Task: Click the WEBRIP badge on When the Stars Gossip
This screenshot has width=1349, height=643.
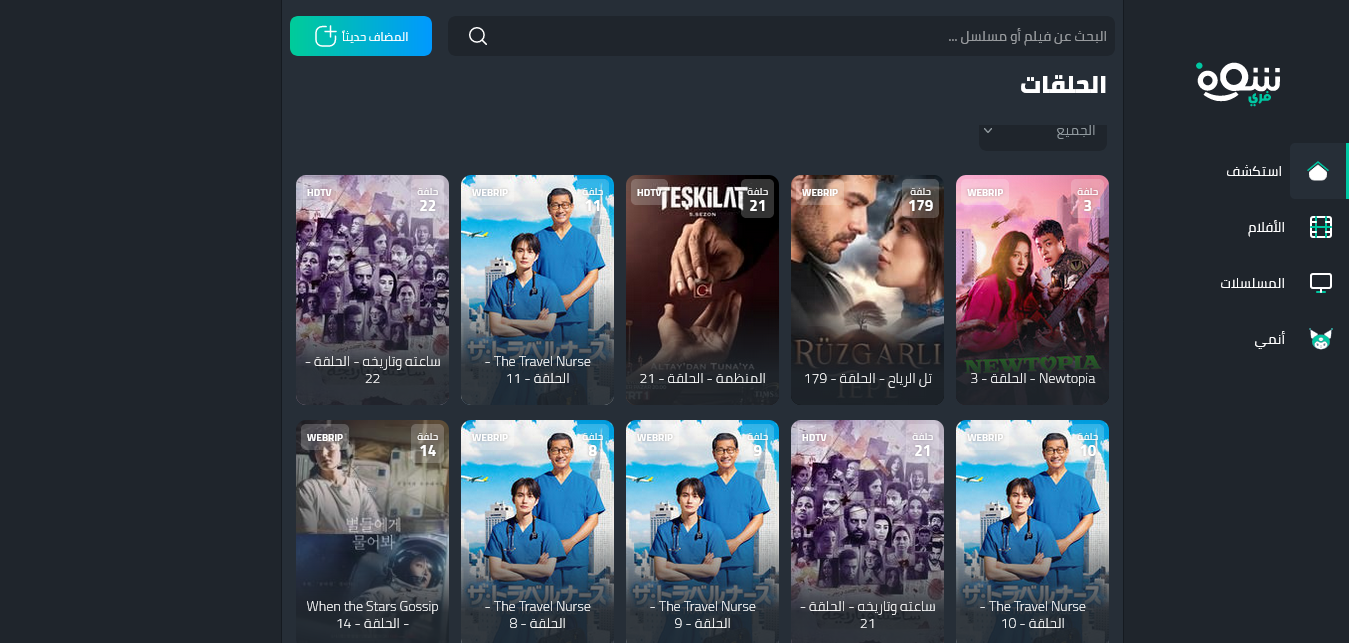Action: [x=325, y=437]
